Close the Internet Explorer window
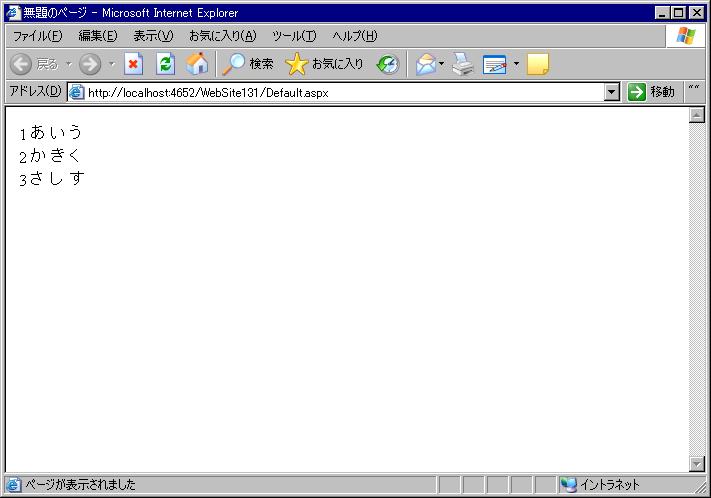 (696, 13)
